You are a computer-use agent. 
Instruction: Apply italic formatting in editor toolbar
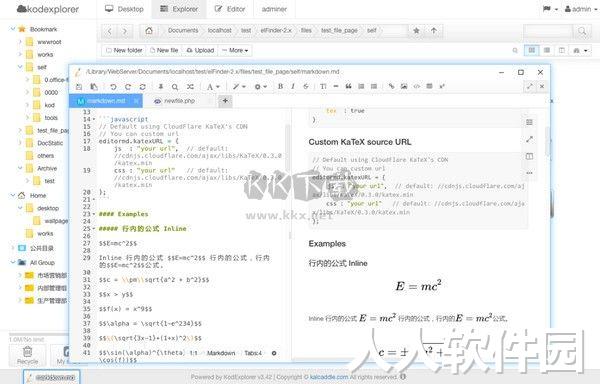(293, 86)
